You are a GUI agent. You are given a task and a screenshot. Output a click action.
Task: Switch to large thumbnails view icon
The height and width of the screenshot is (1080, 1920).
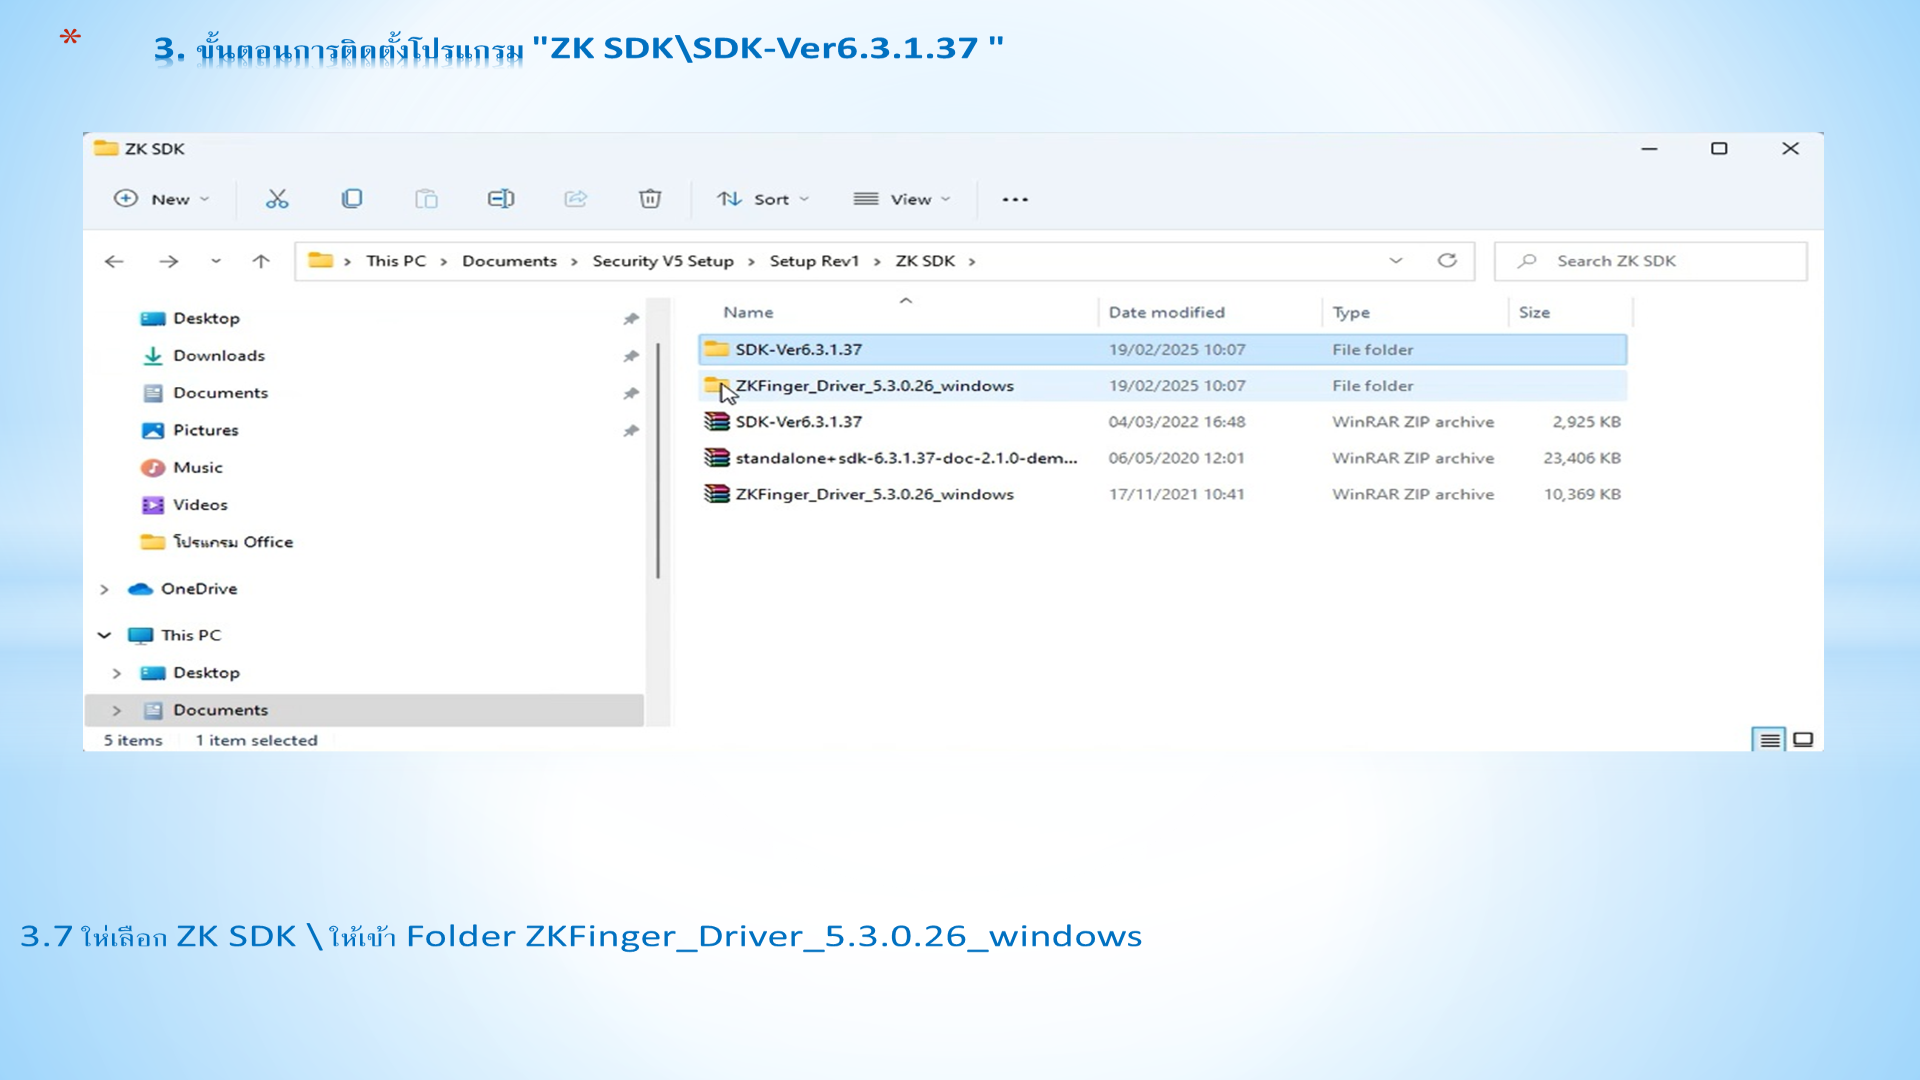coord(1803,740)
